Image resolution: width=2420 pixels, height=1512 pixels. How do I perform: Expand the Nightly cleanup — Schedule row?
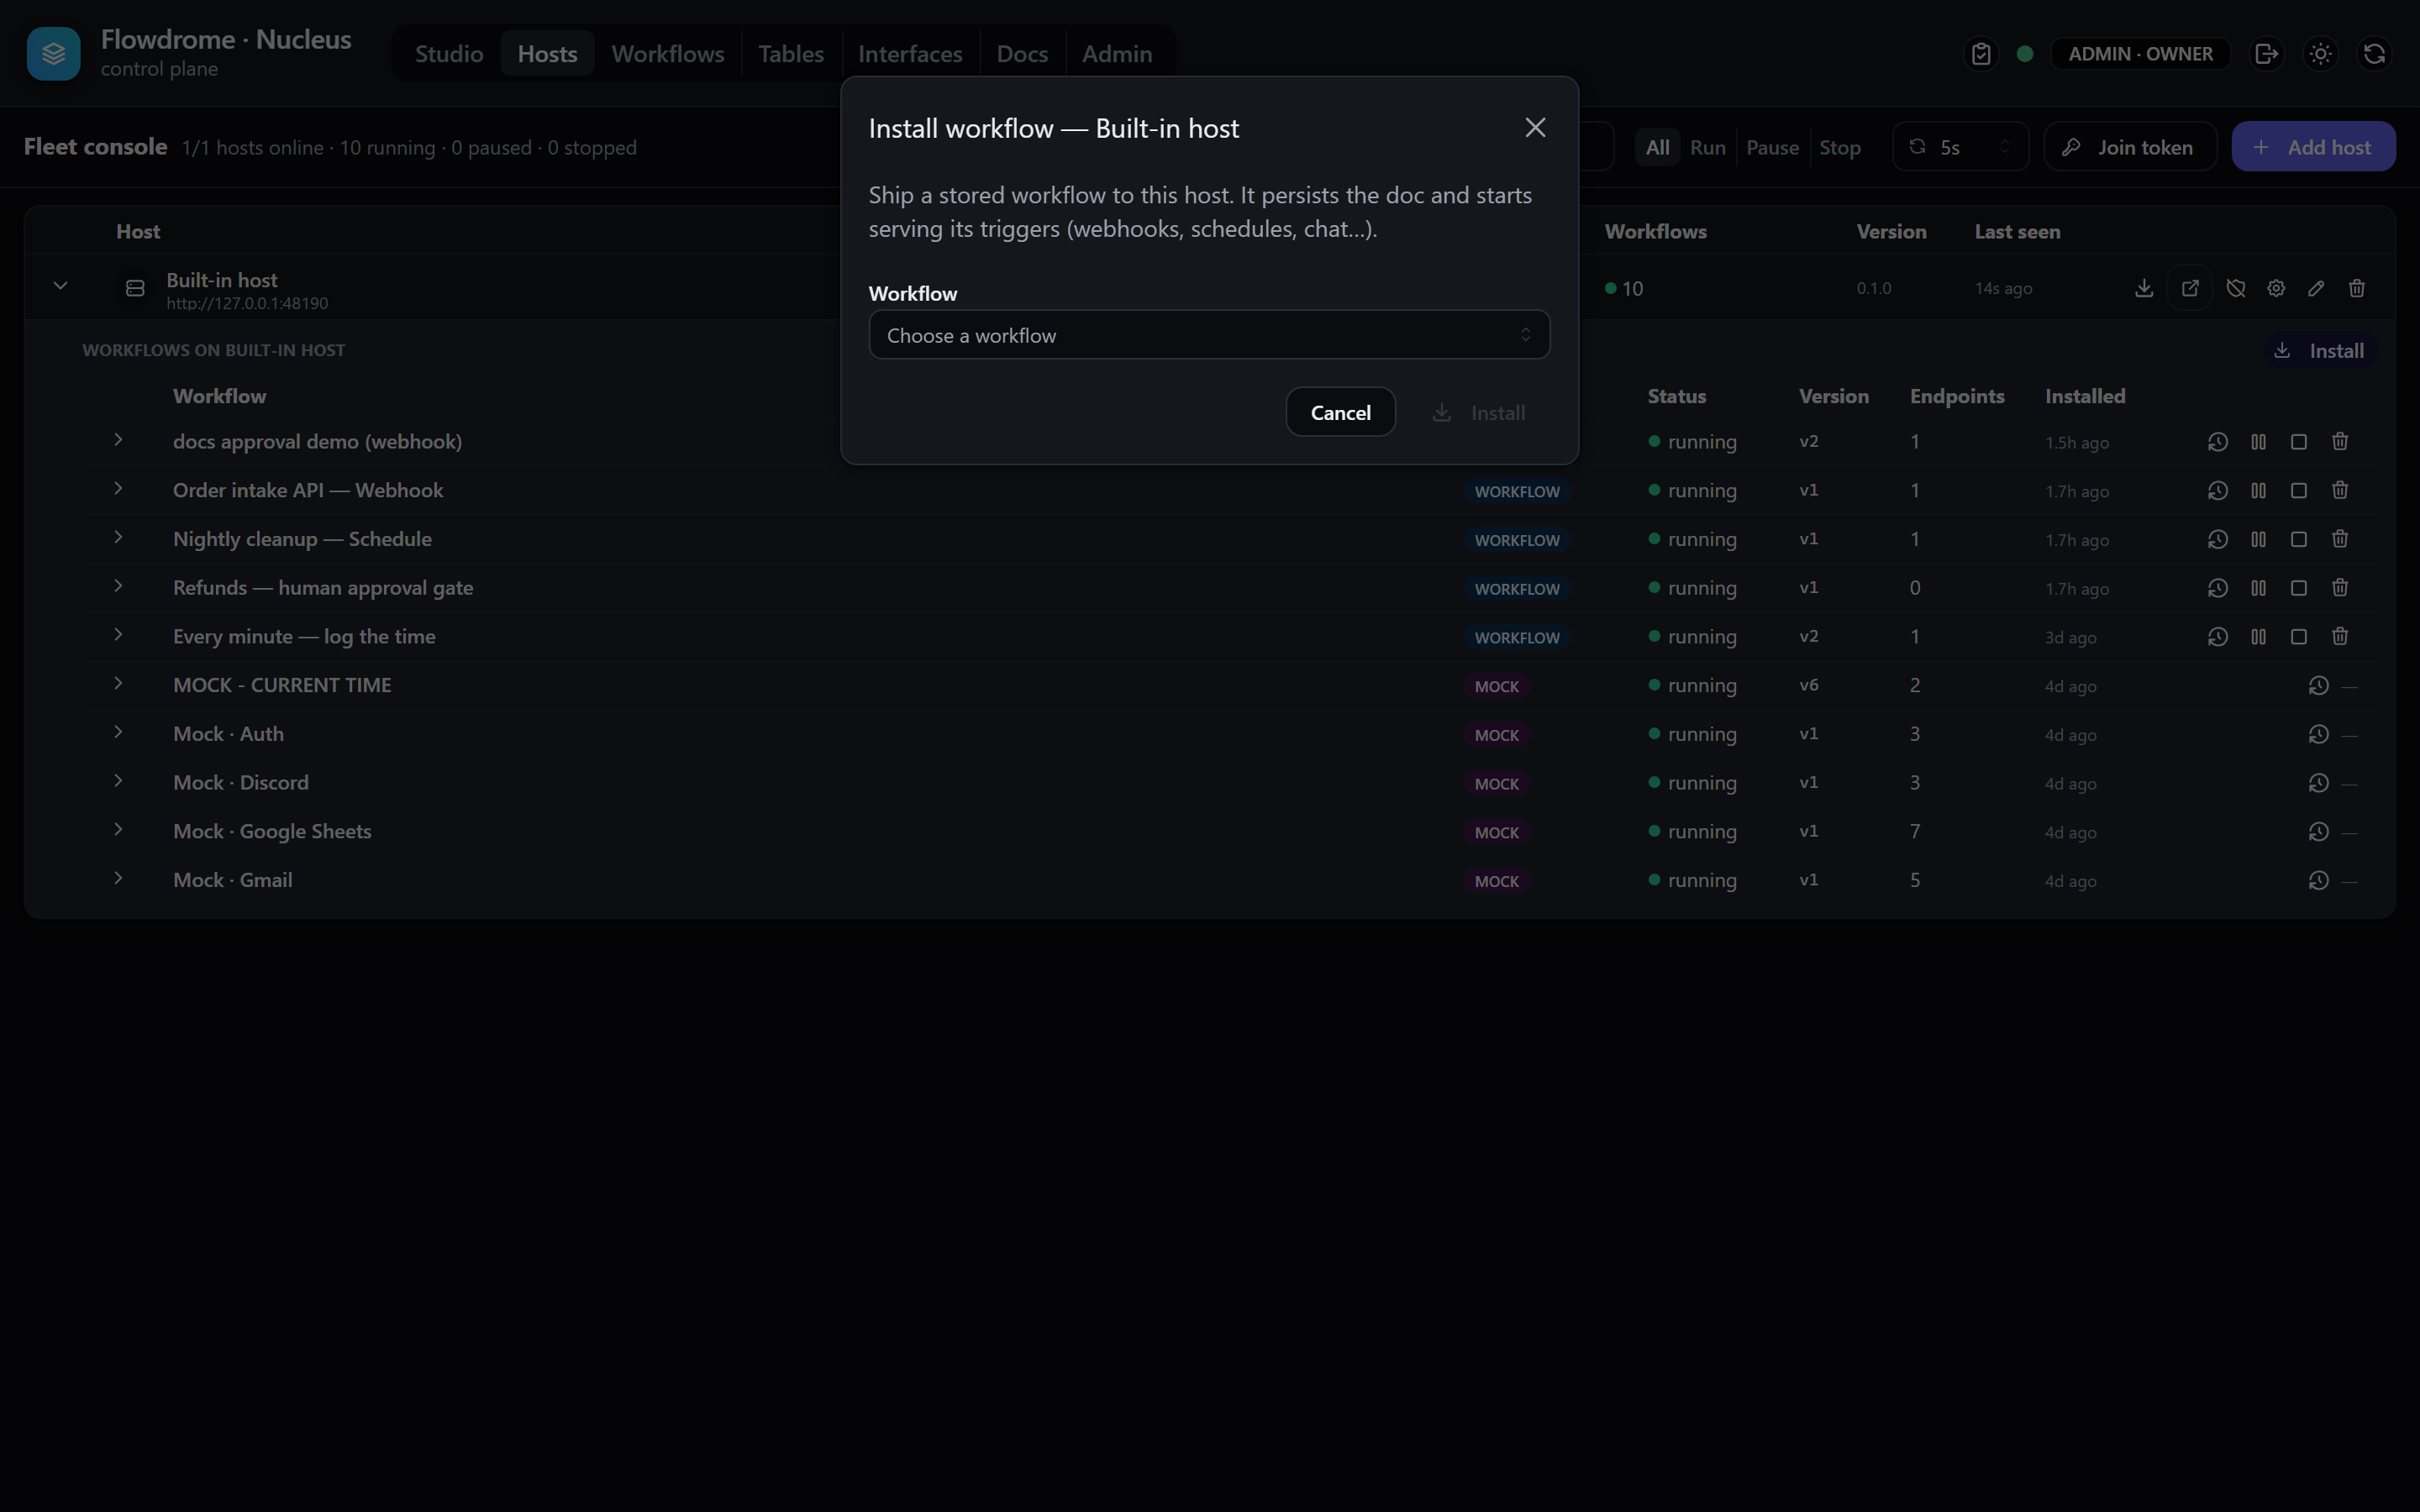coord(118,537)
